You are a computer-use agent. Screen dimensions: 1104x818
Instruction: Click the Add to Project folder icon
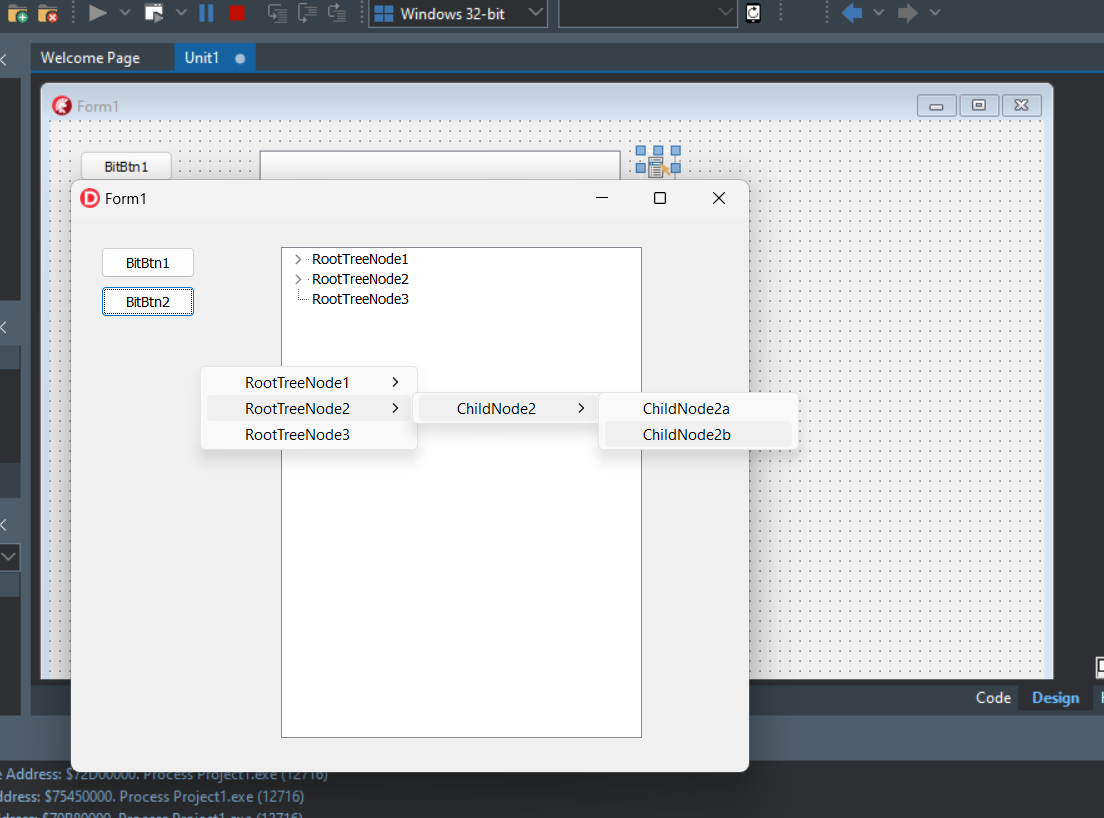[18, 13]
